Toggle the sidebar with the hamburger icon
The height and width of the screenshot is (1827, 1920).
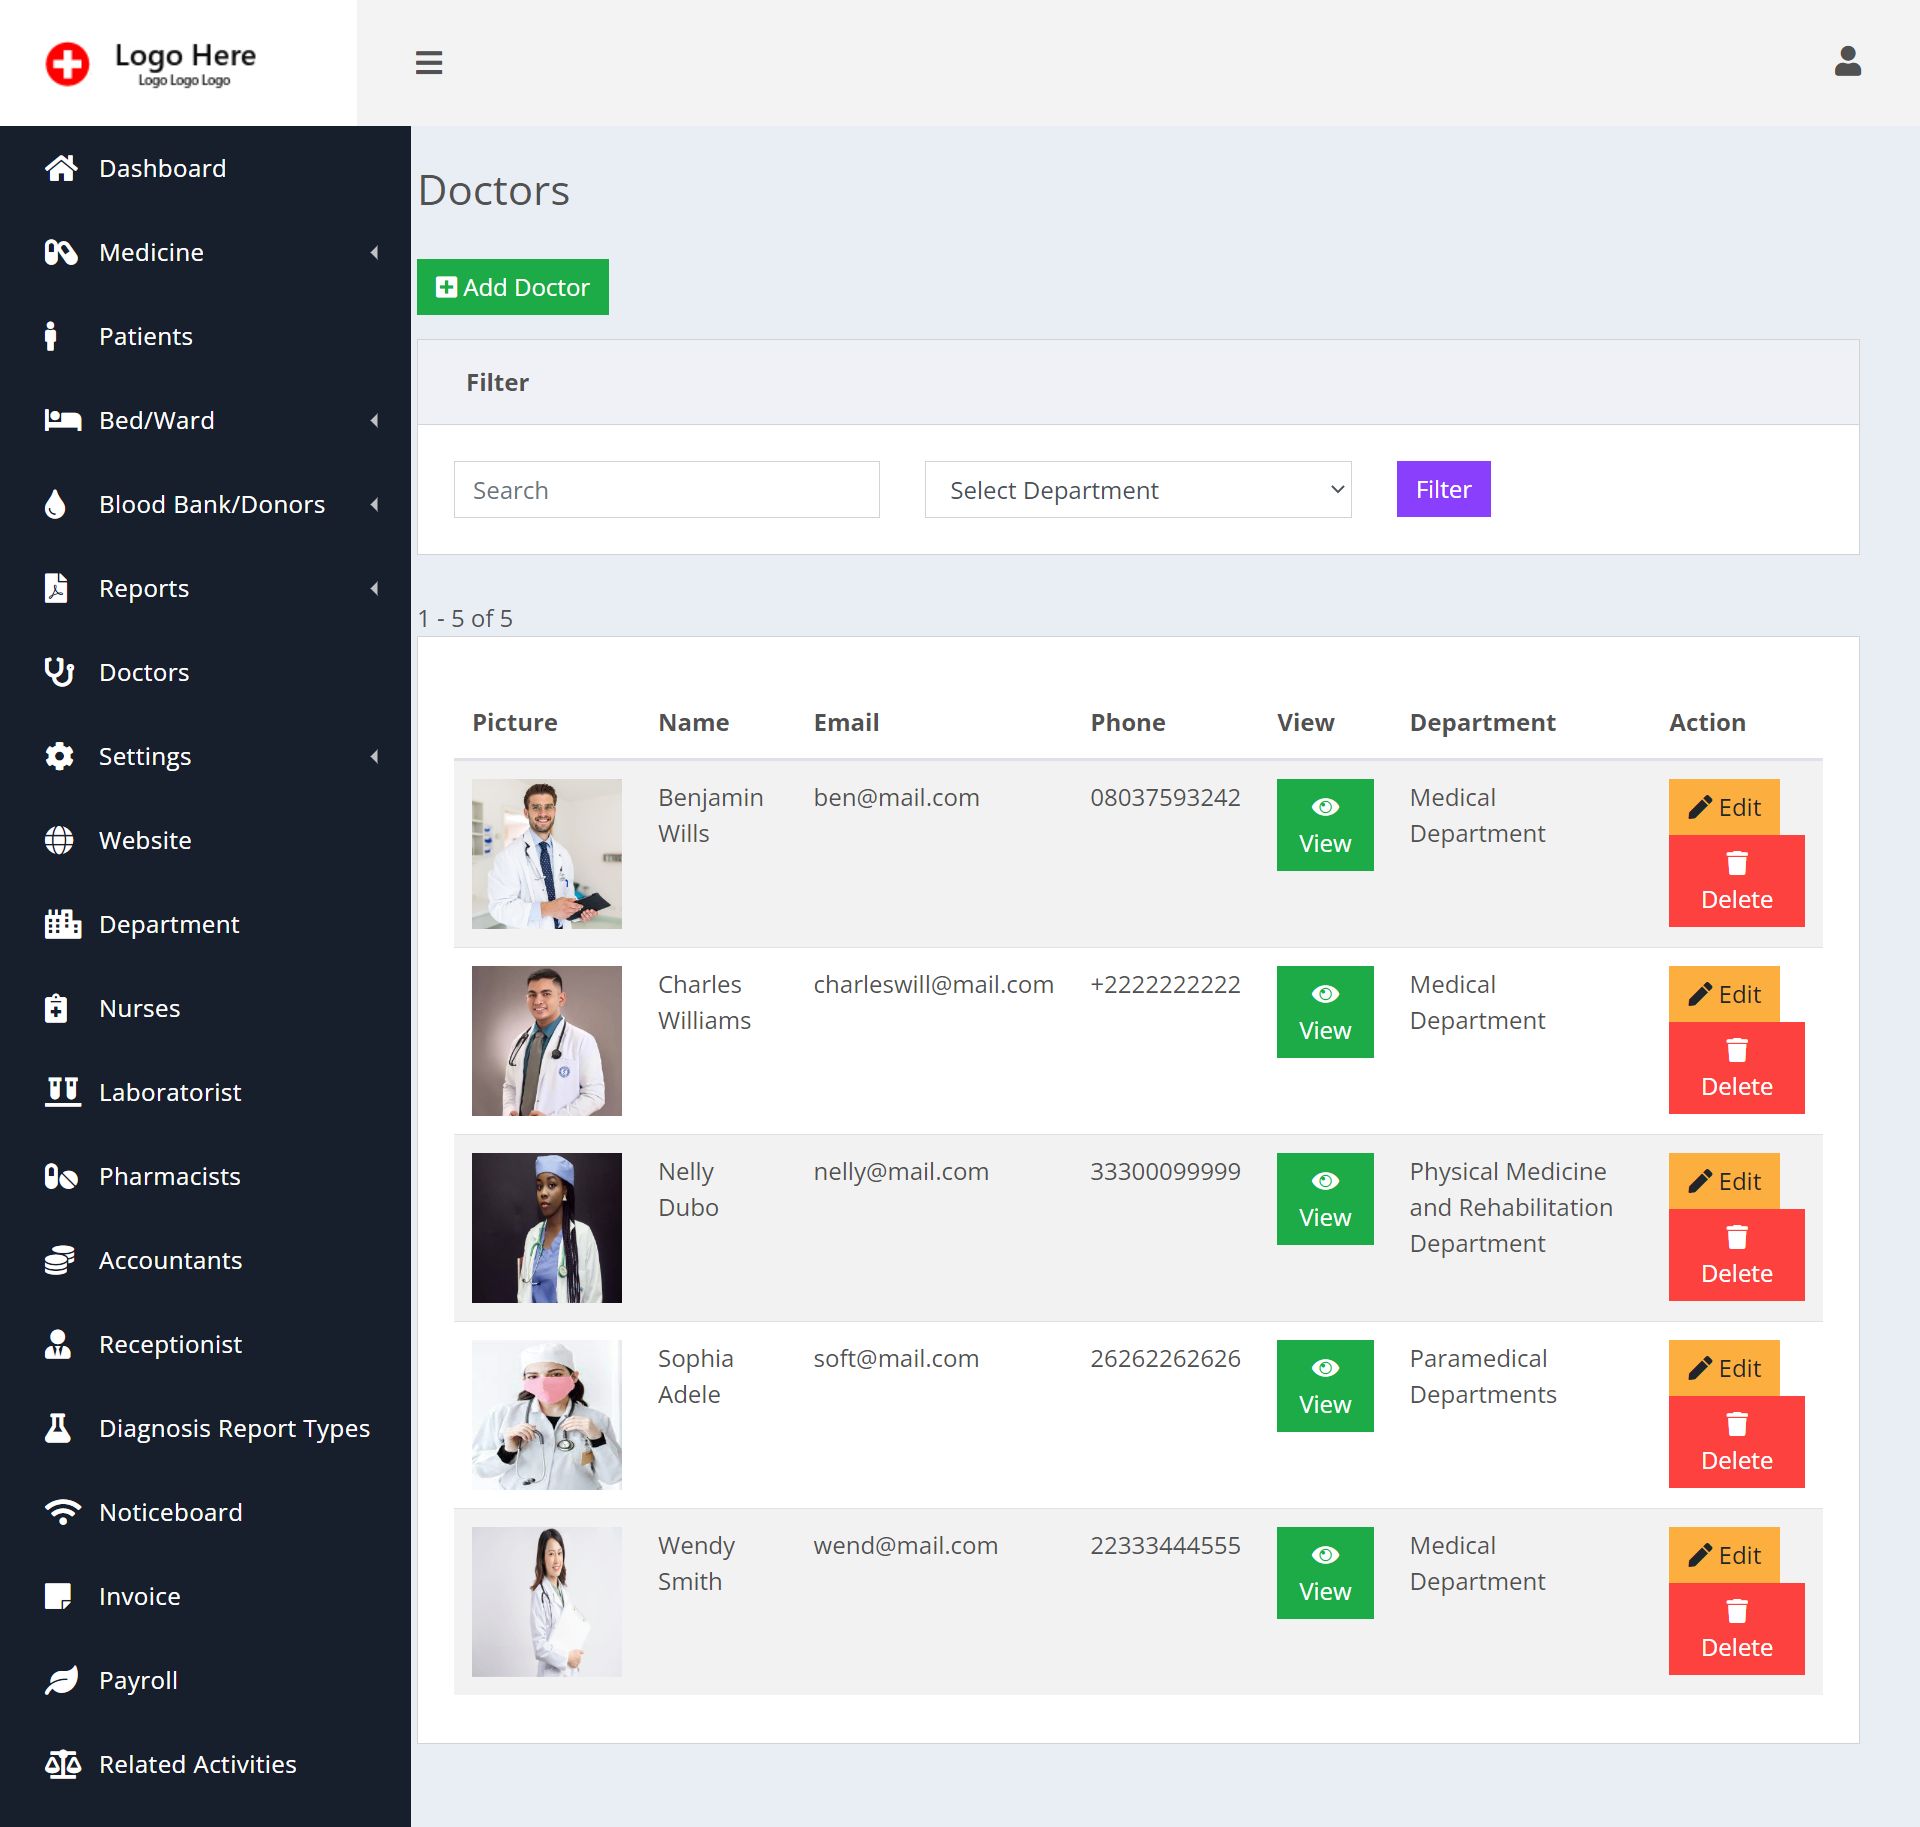[429, 63]
